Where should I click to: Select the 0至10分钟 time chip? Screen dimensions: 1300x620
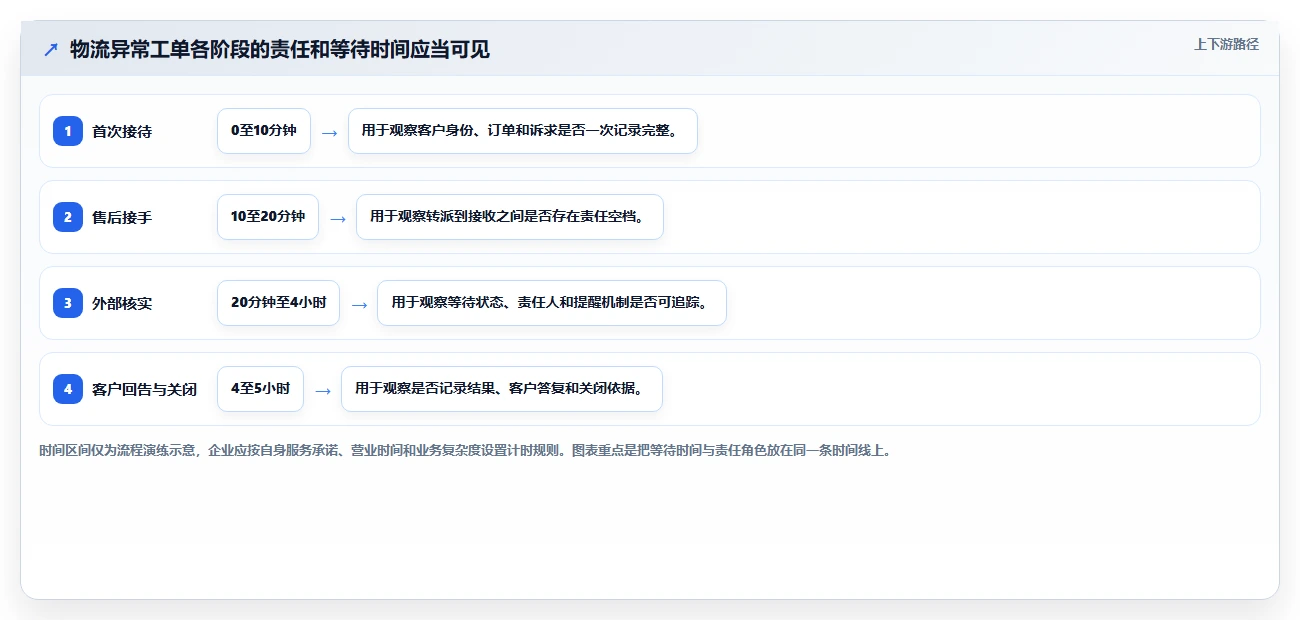point(264,131)
